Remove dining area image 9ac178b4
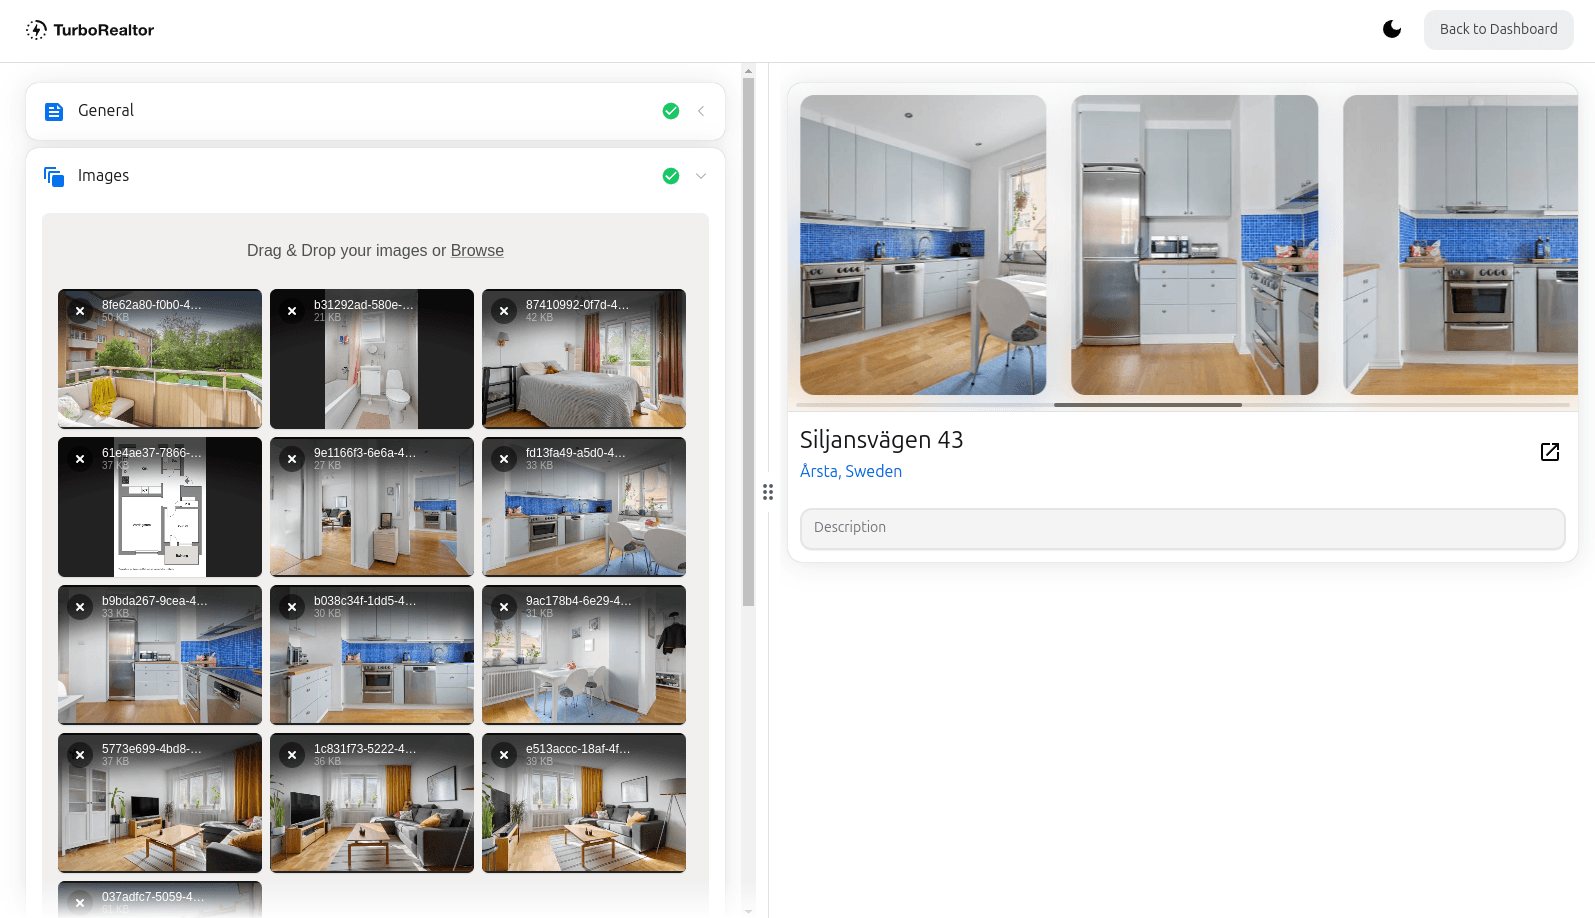The height and width of the screenshot is (918, 1595). (504, 607)
